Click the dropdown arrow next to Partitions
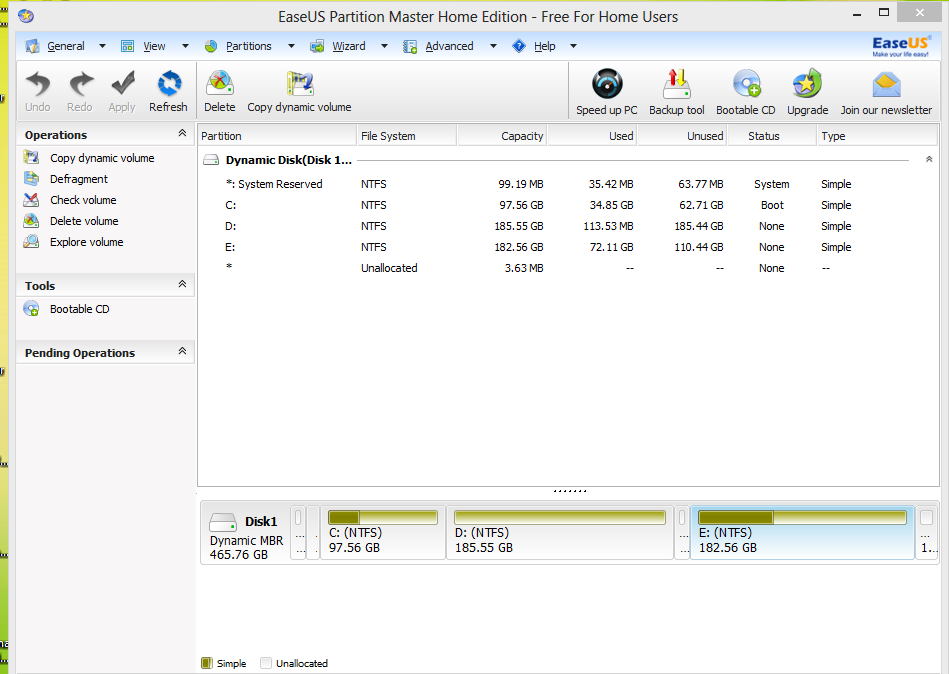The height and width of the screenshot is (674, 949). click(291, 46)
